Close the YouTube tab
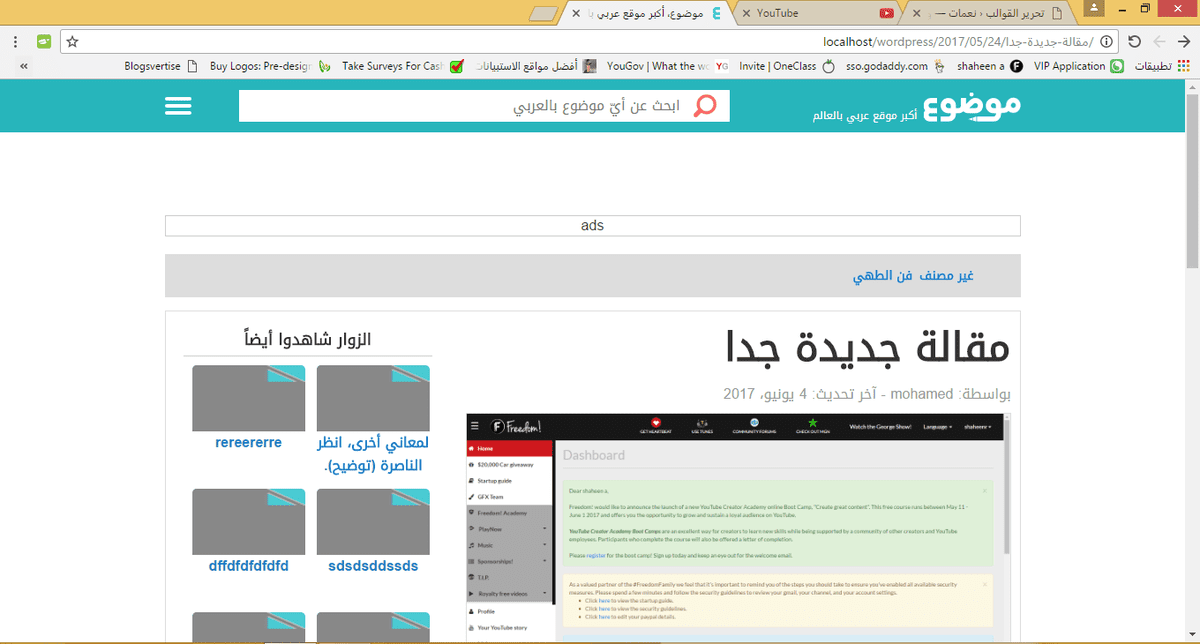The image size is (1200, 644). [x=746, y=13]
